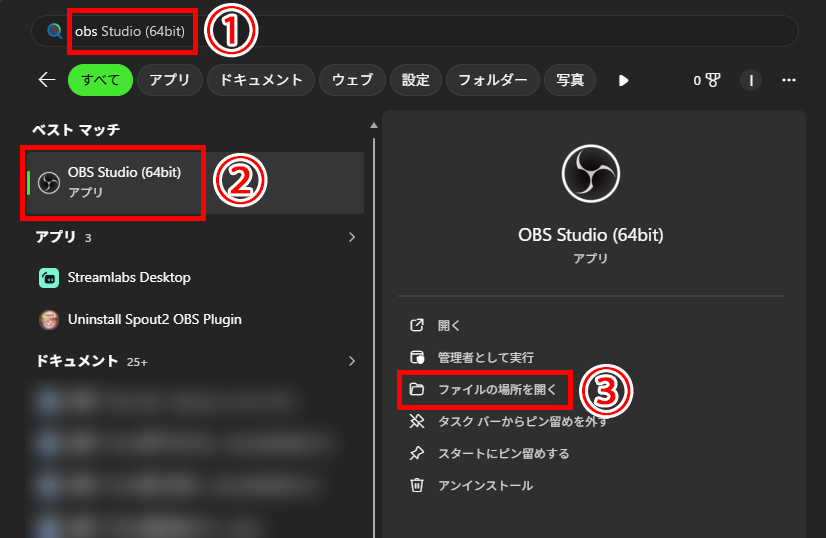This screenshot has height=538, width=826.
Task: Show more filters with play arrow
Action: tap(623, 81)
